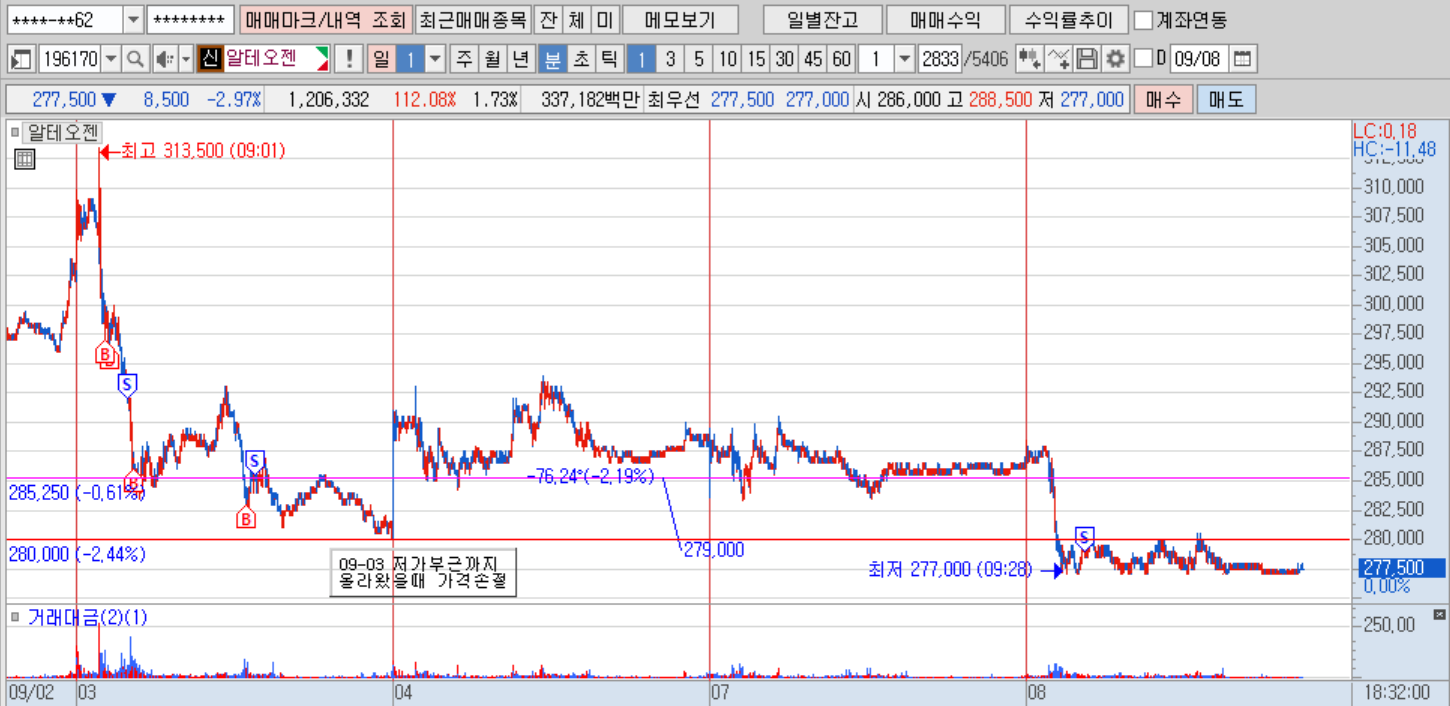Click the add line indicator icon
Screen dimensions: 1450x706
tap(1059, 59)
